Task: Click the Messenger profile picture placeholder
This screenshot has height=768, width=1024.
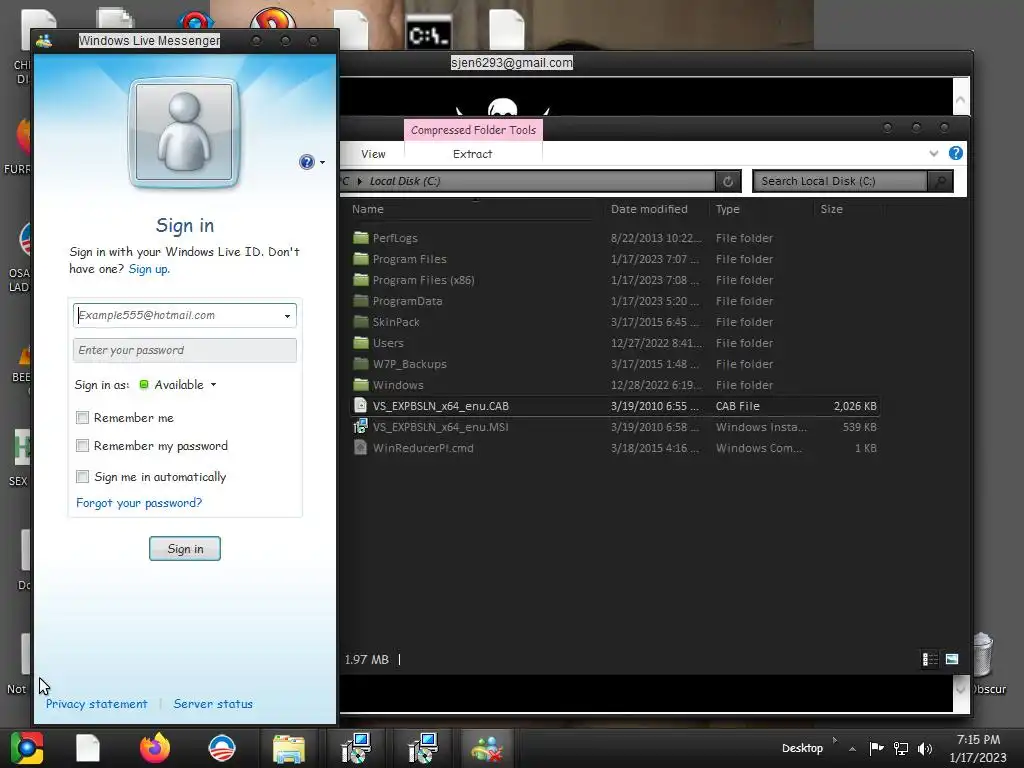Action: point(184,133)
